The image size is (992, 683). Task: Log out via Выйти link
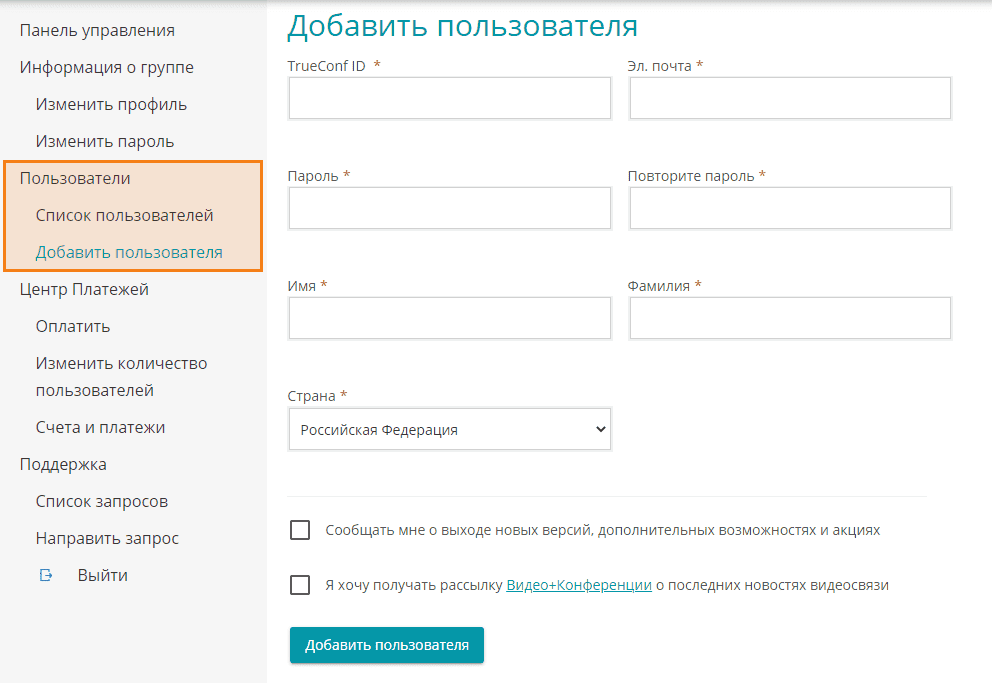[x=102, y=575]
